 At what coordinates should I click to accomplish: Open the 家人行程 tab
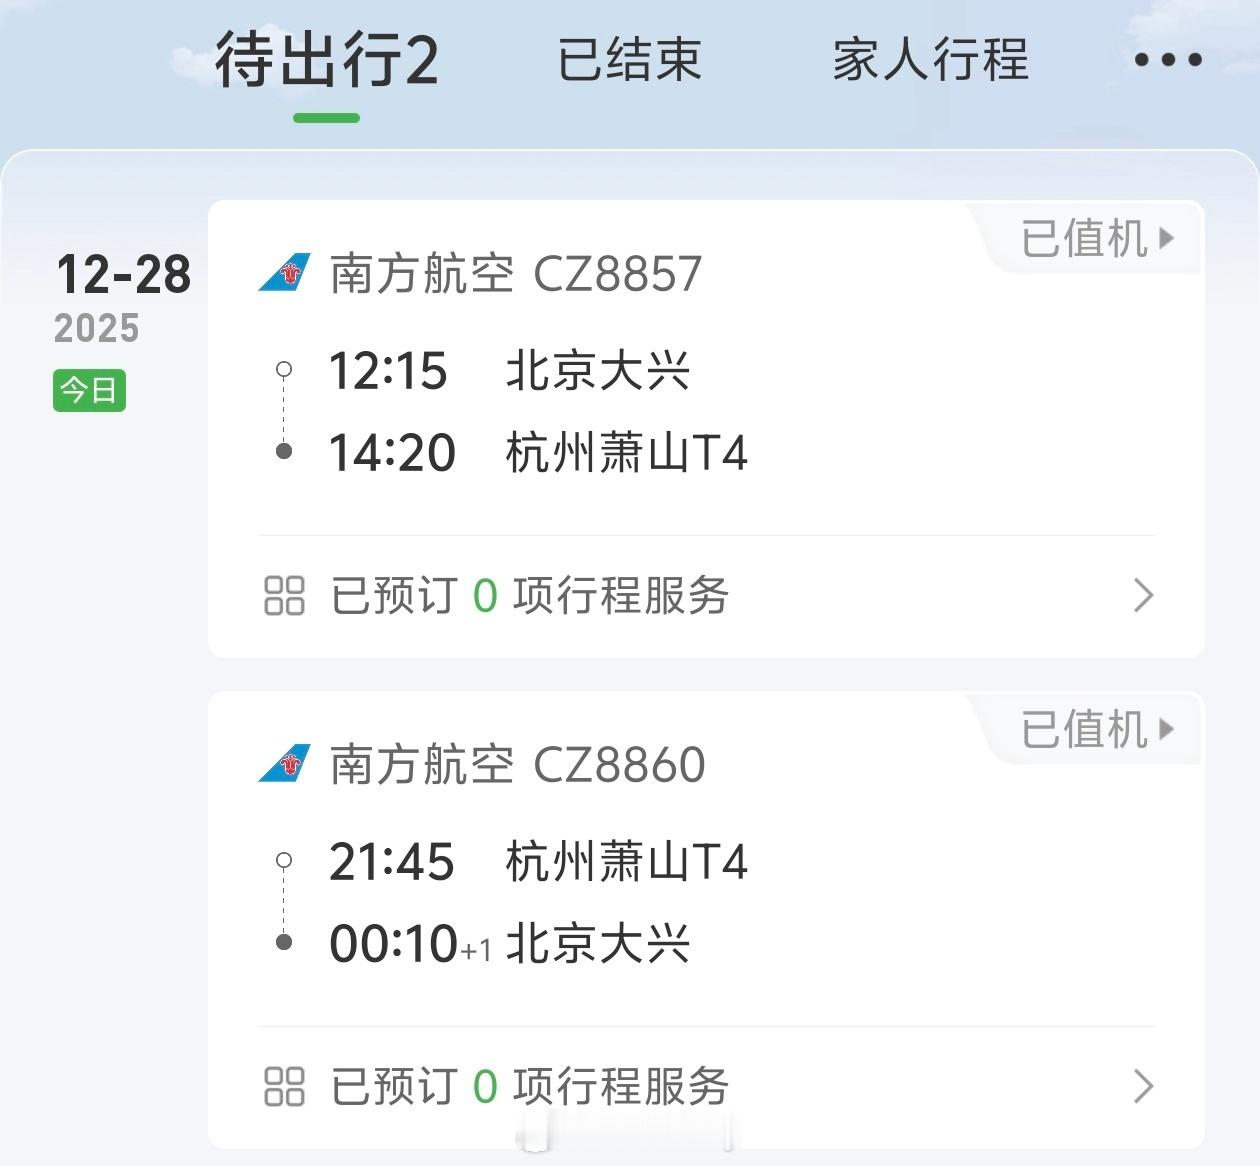tap(930, 60)
